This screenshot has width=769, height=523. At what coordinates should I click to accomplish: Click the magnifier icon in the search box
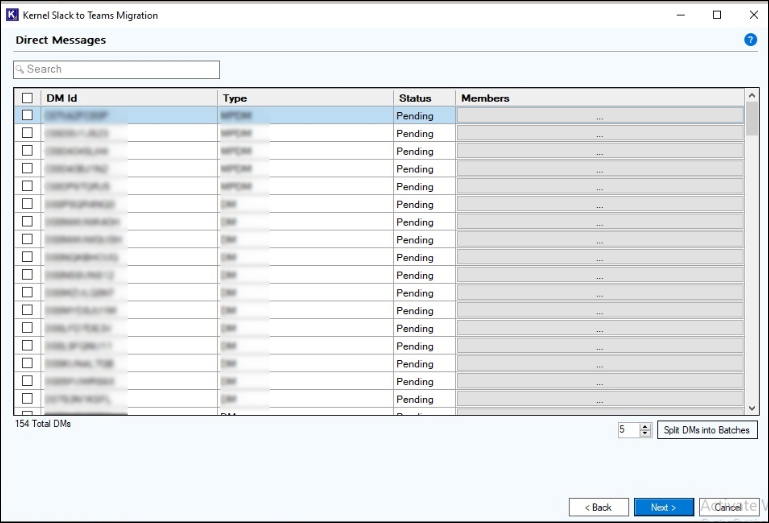click(20, 69)
